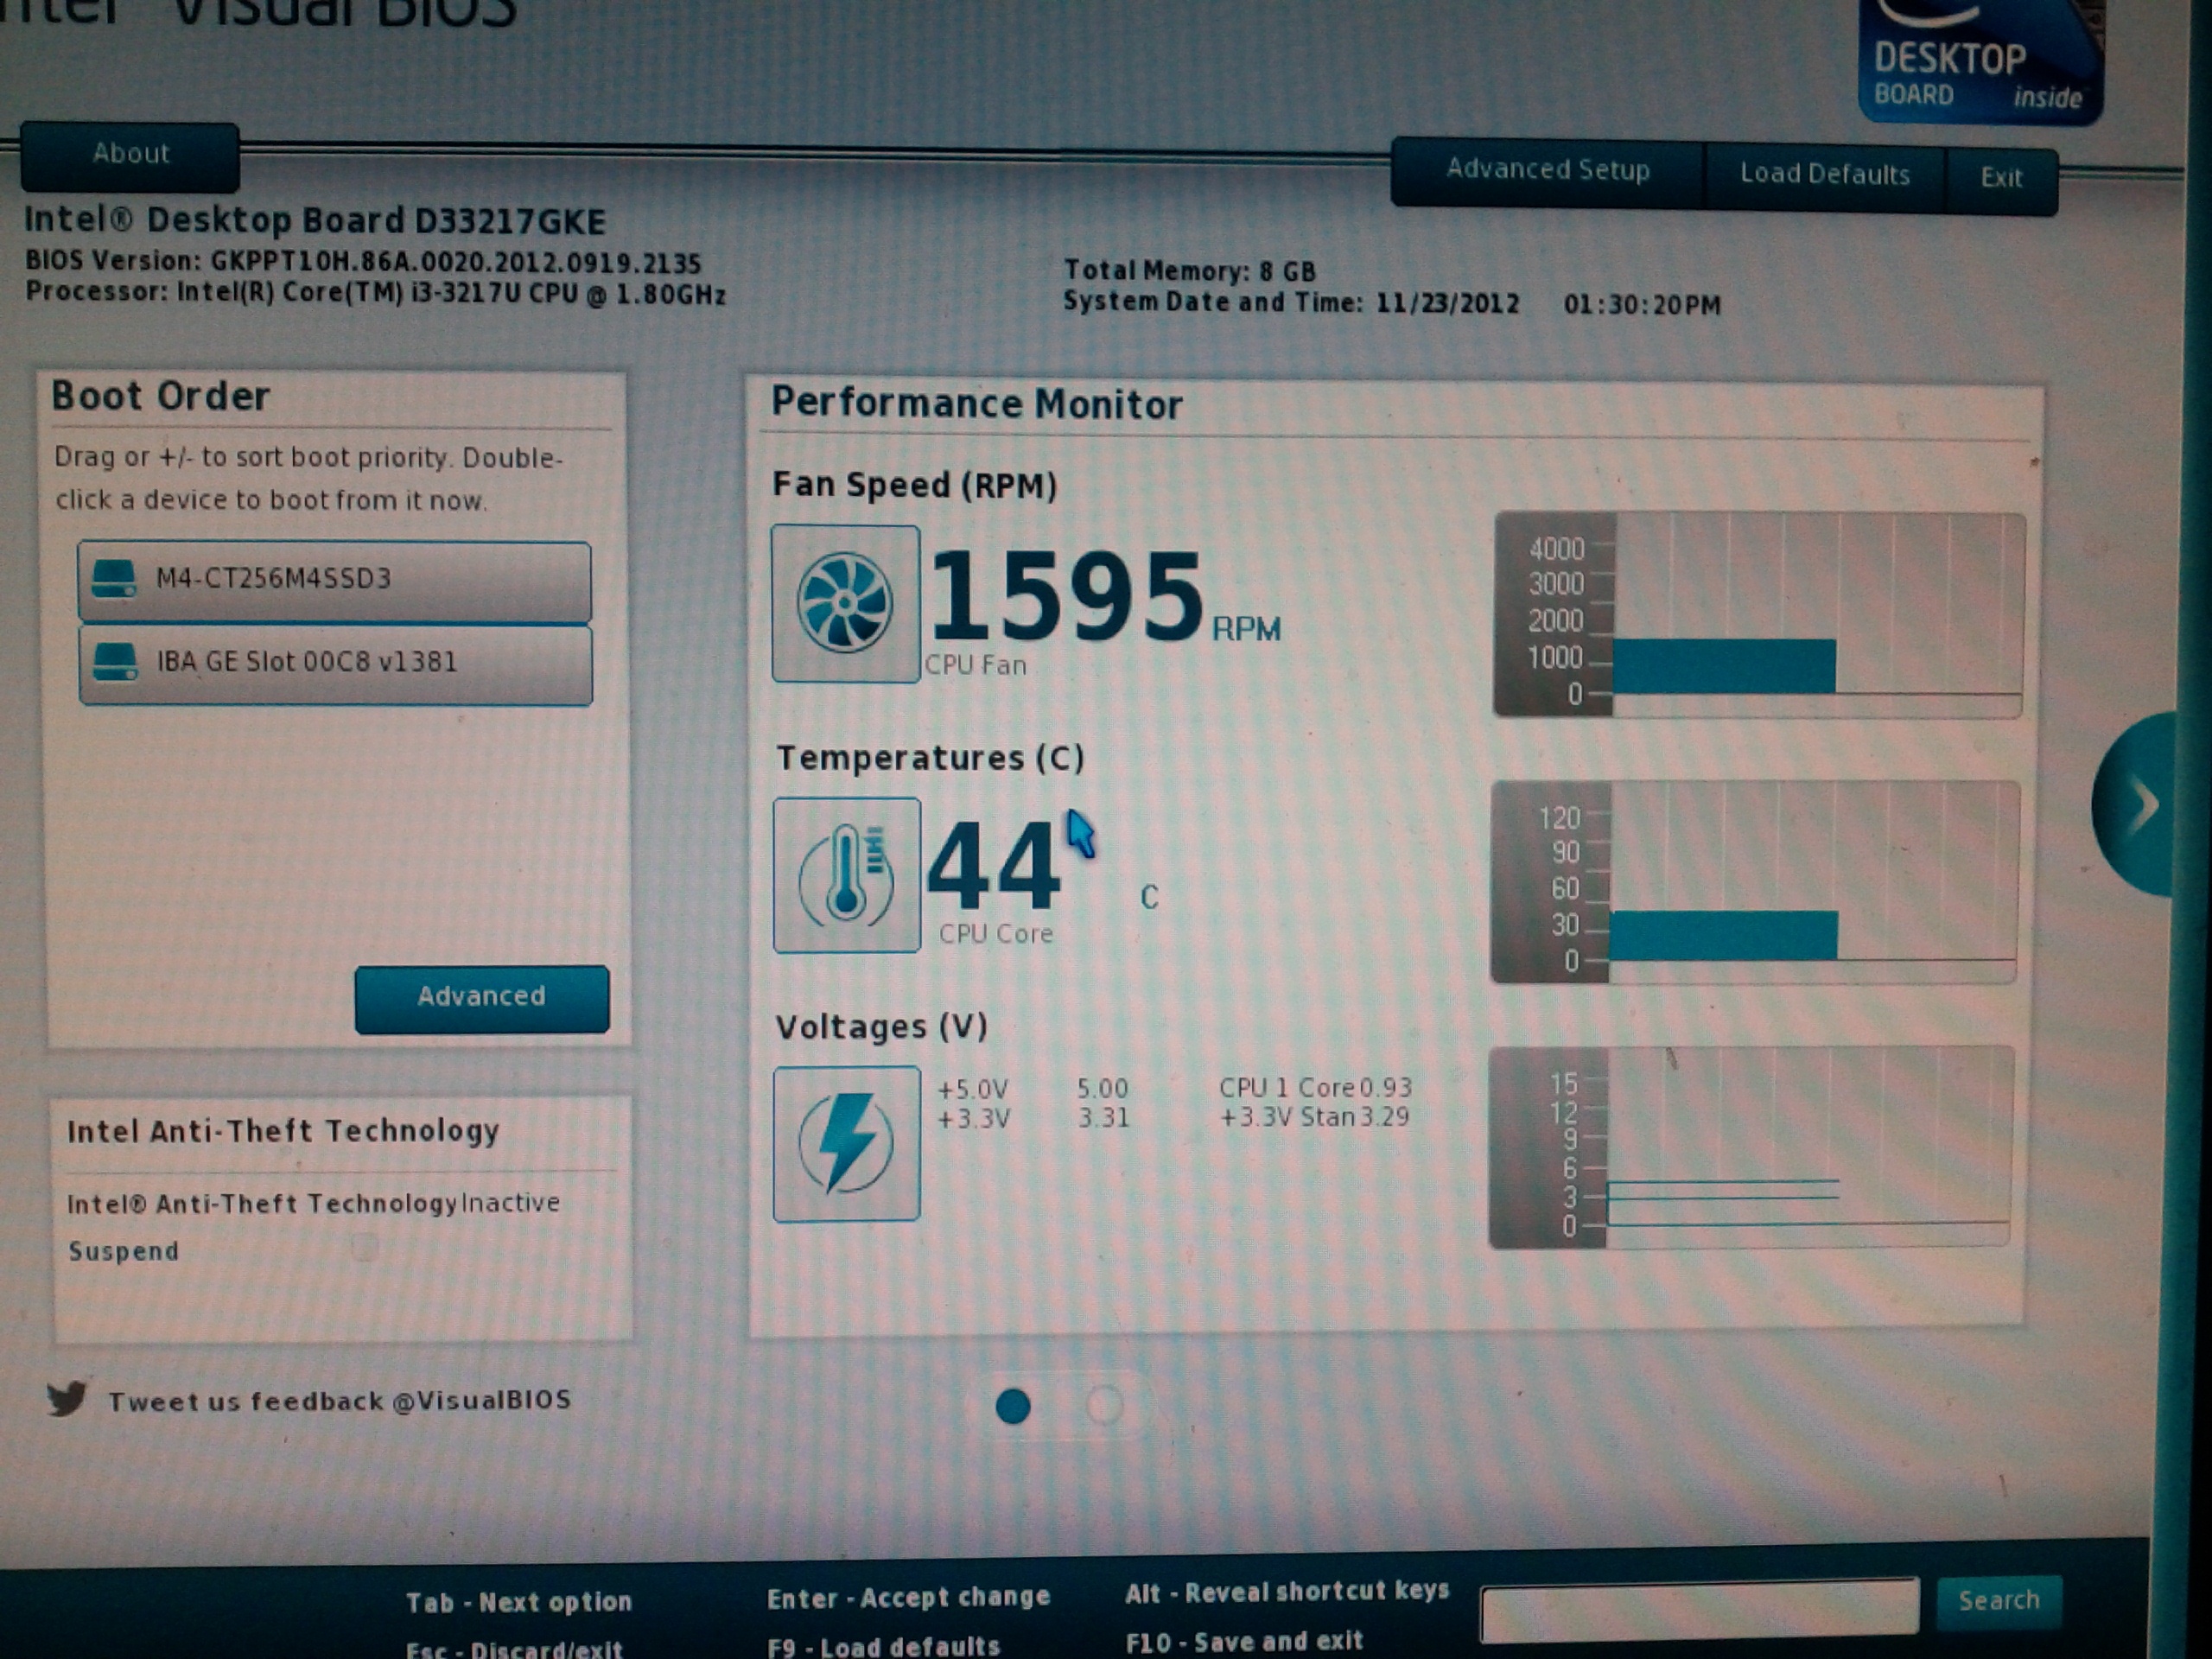Click the fan speed RPM graph
Image resolution: width=2212 pixels, height=1659 pixels.
pos(1759,615)
